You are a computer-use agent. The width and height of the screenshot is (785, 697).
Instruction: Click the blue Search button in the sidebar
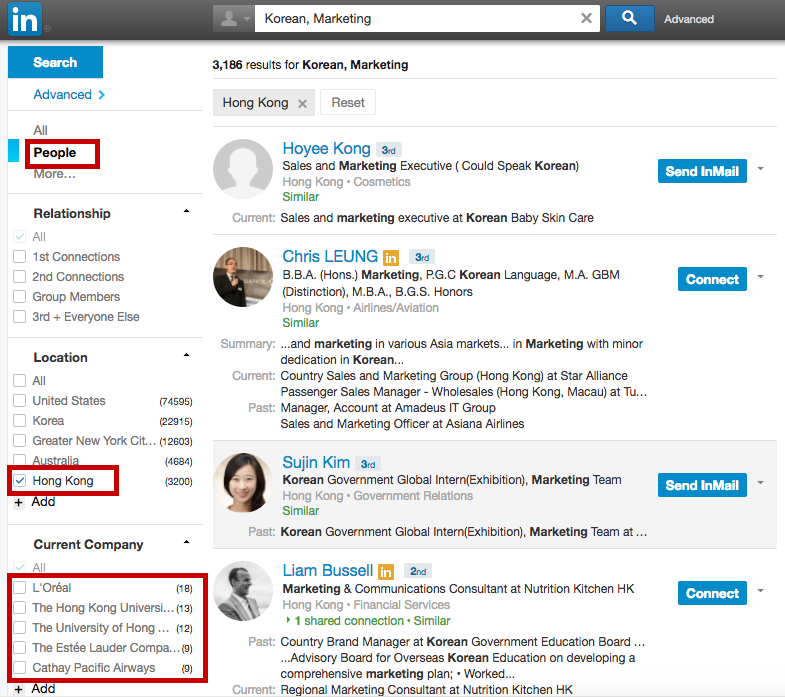(x=55, y=62)
